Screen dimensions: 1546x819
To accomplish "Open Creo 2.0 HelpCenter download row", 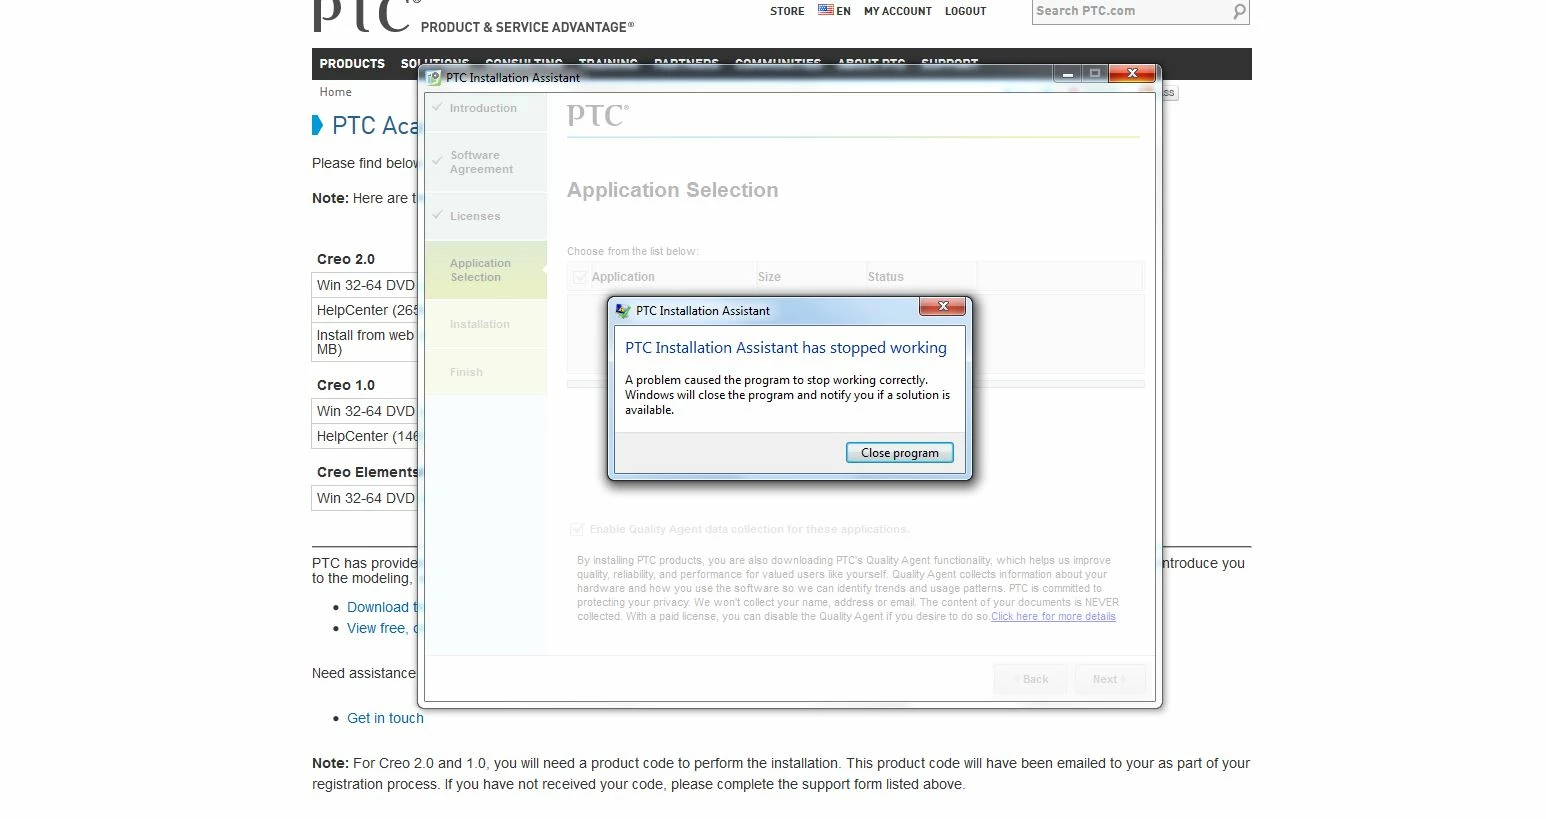I will click(365, 310).
